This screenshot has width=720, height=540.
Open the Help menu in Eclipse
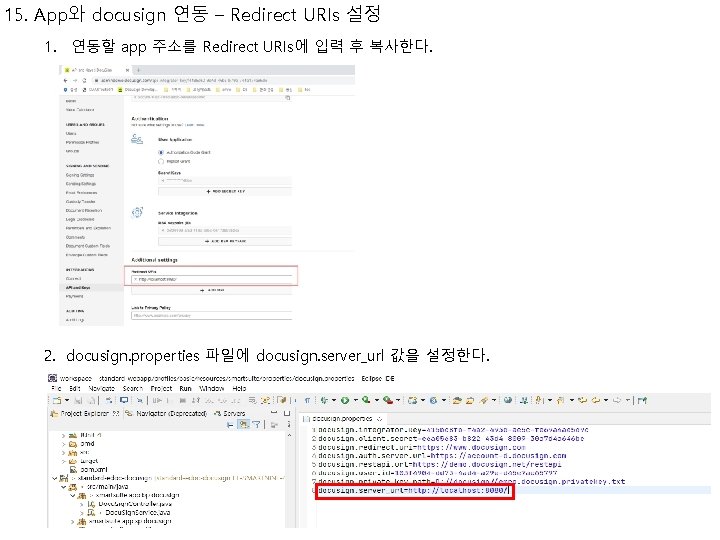tap(239, 388)
